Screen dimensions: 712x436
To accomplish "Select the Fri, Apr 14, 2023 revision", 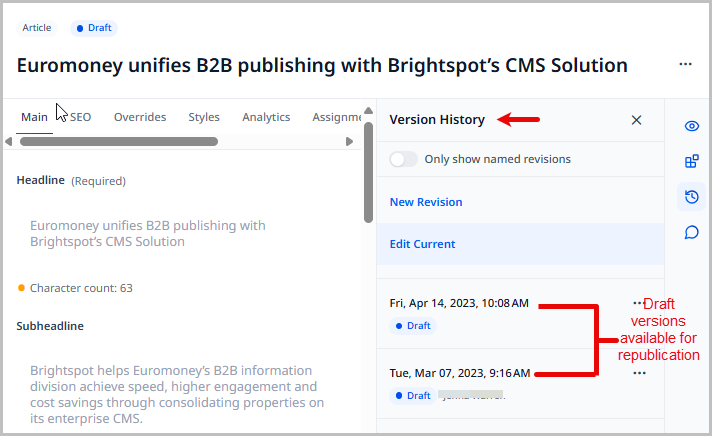I will tap(459, 303).
